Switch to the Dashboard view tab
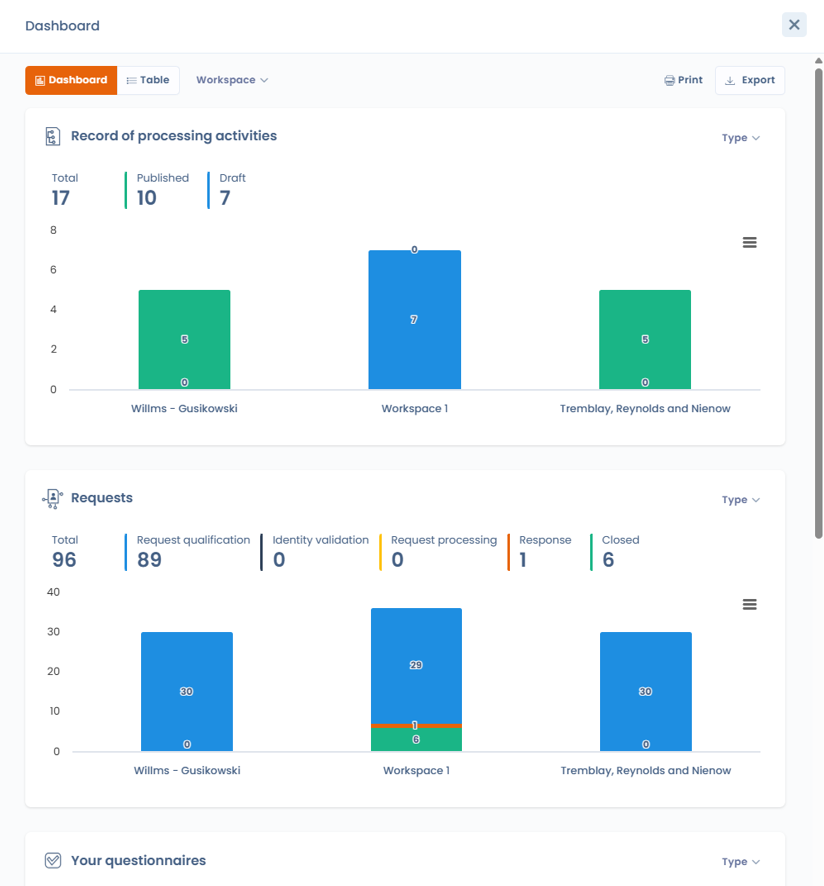 71,80
